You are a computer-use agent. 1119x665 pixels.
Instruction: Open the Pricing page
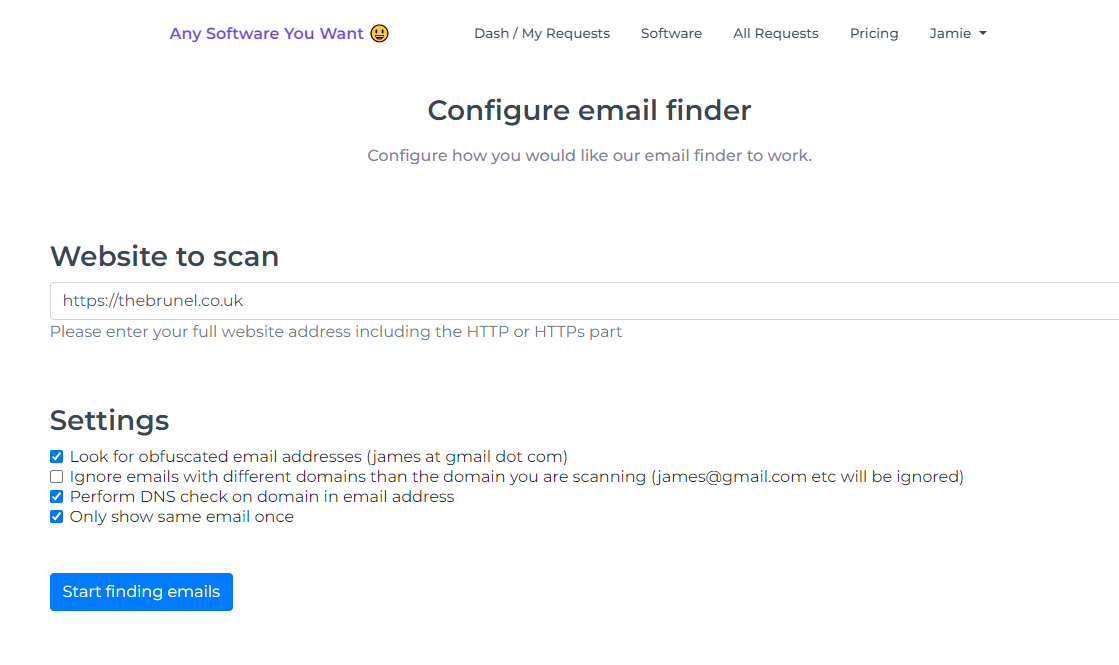pyautogui.click(x=874, y=34)
